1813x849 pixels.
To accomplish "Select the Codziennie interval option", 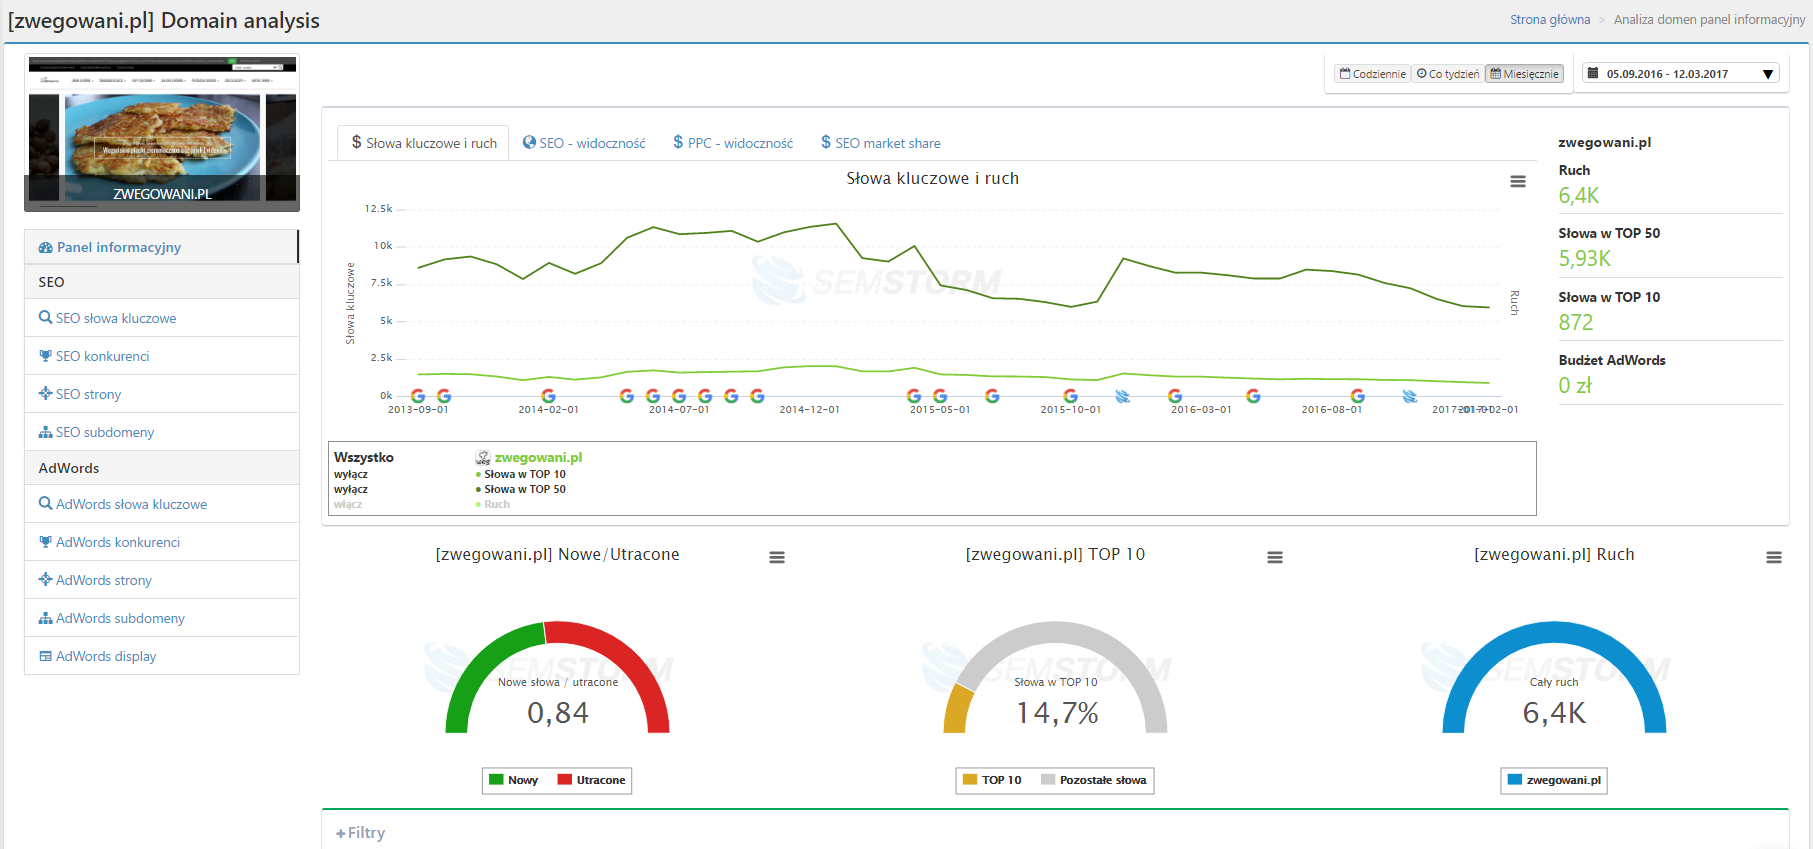I will click(x=1373, y=74).
